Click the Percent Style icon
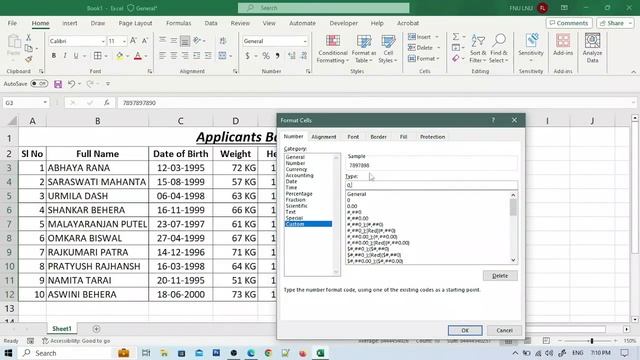 pyautogui.click(x=266, y=56)
